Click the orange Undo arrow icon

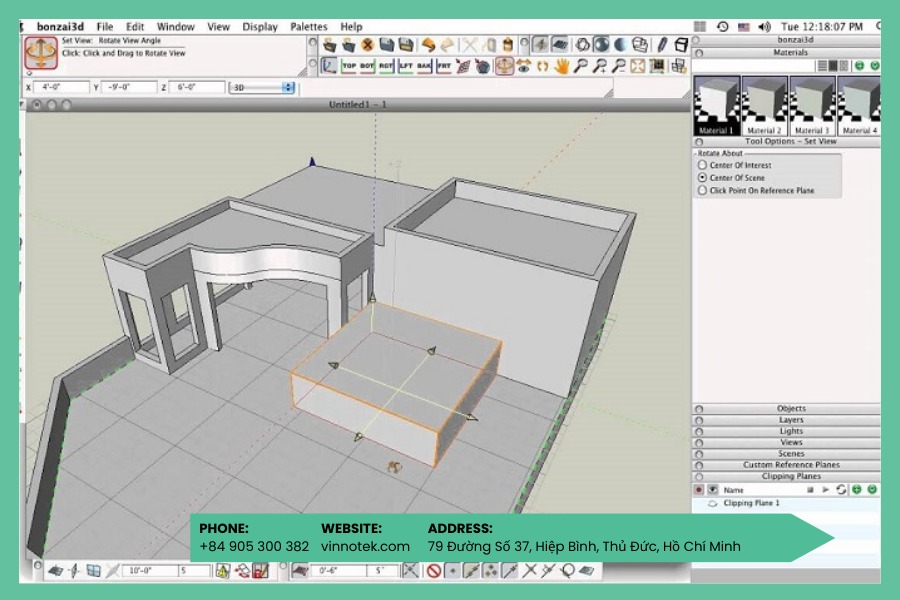tap(428, 45)
